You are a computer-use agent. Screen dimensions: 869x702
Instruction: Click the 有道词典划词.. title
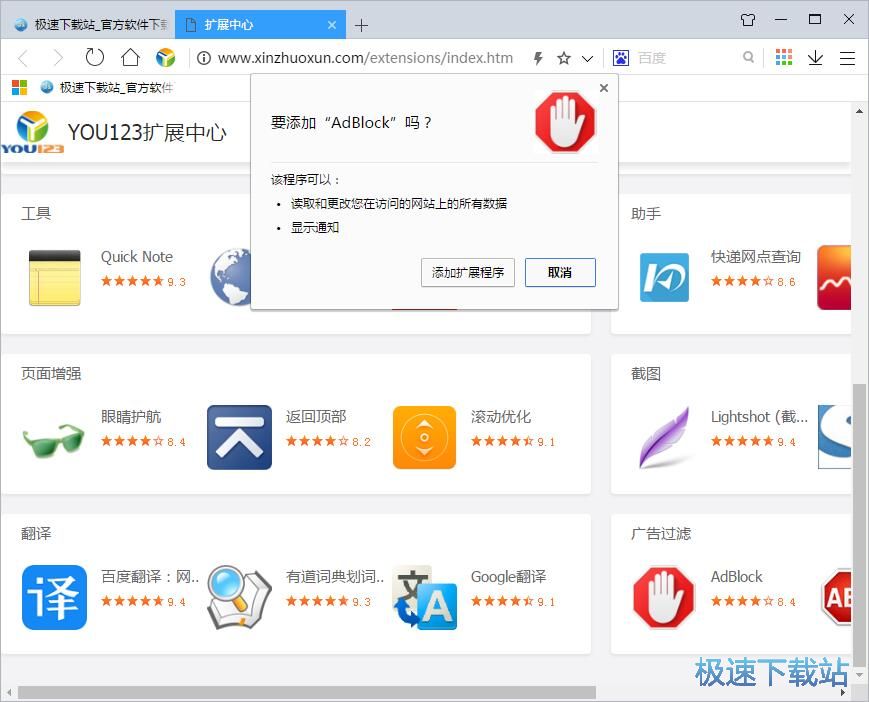tap(335, 577)
